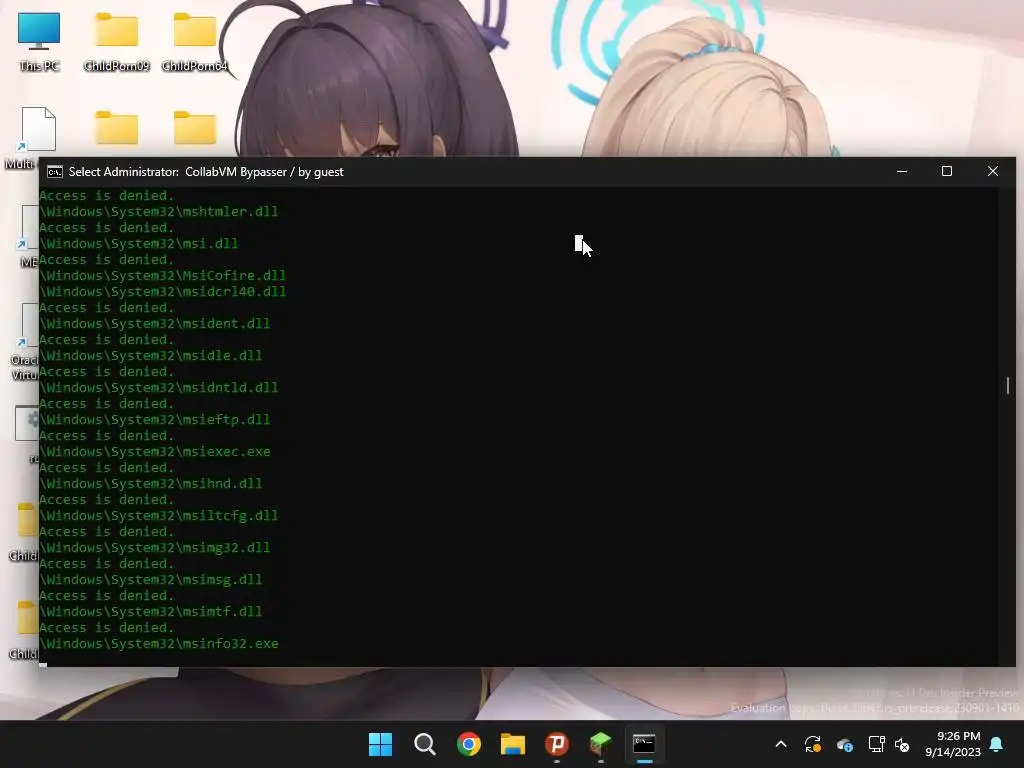The height and width of the screenshot is (768, 1024).
Task: Click the line '\Windows\System32\msiexec.exe'
Action: [x=155, y=451]
